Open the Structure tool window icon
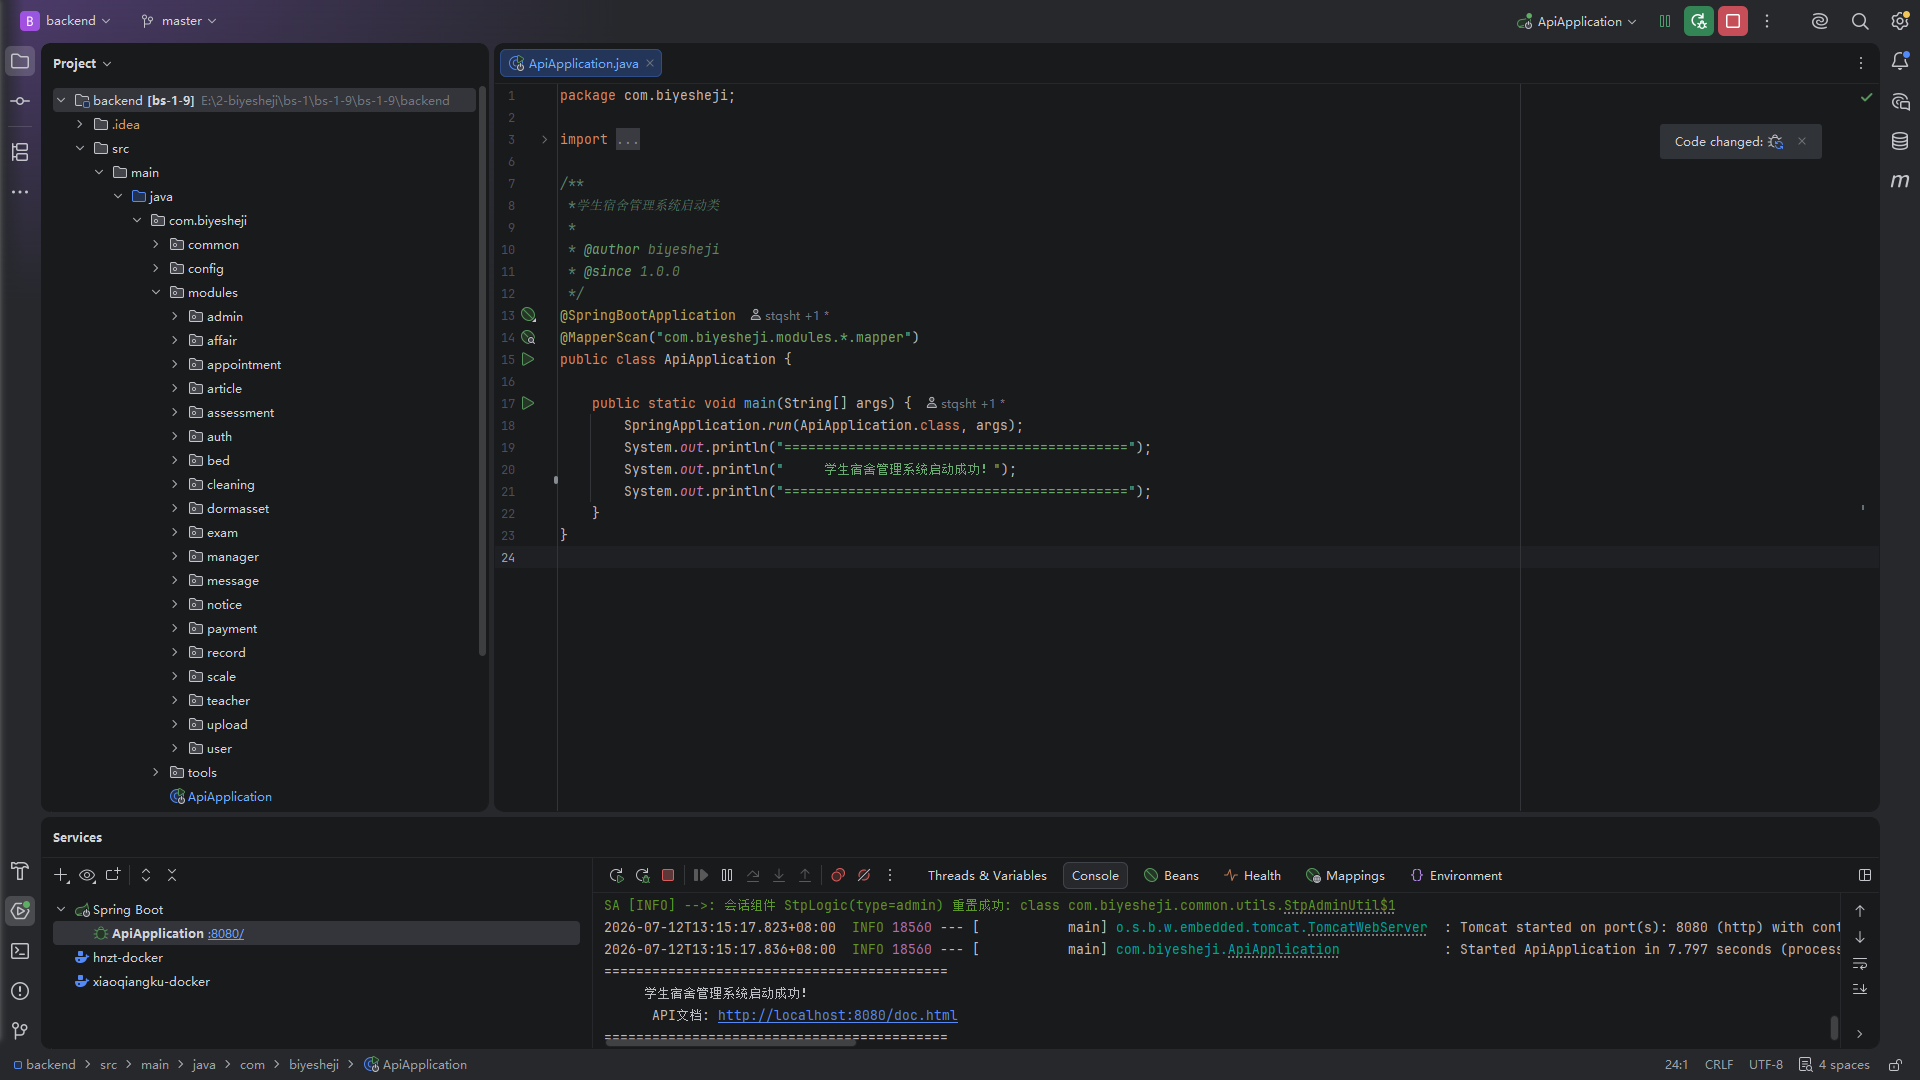The height and width of the screenshot is (1080, 1920). 20,152
